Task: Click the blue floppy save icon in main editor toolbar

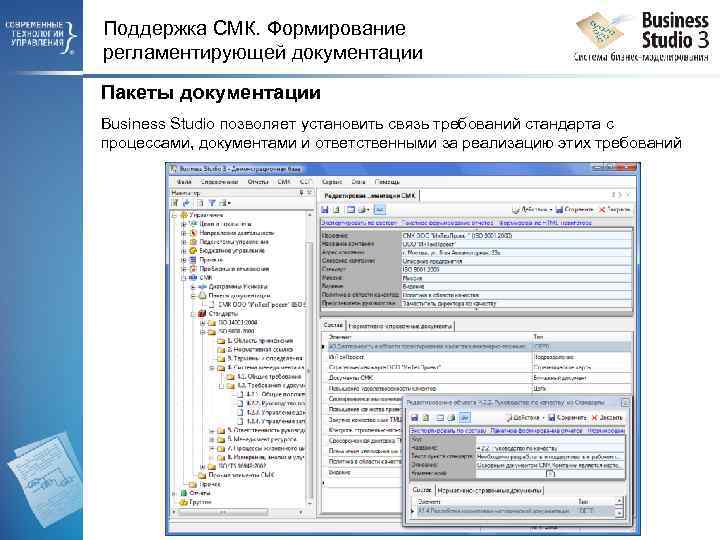Action: click(325, 210)
